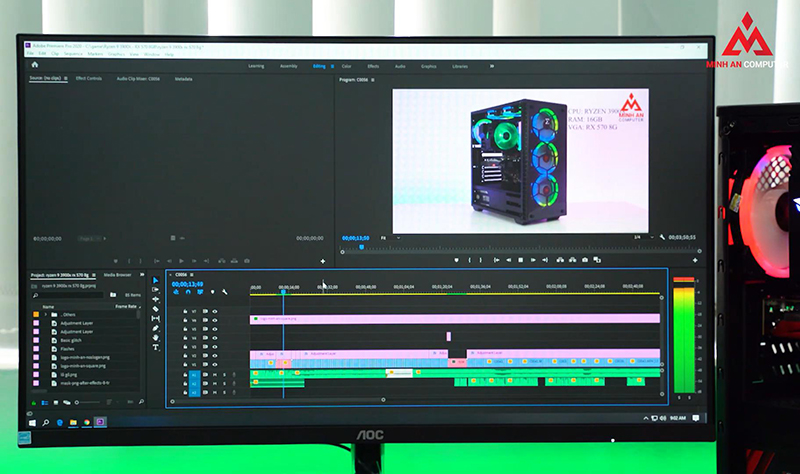Open Project panel hamburger menu
Image resolution: width=800 pixels, height=474 pixels.
[94, 275]
